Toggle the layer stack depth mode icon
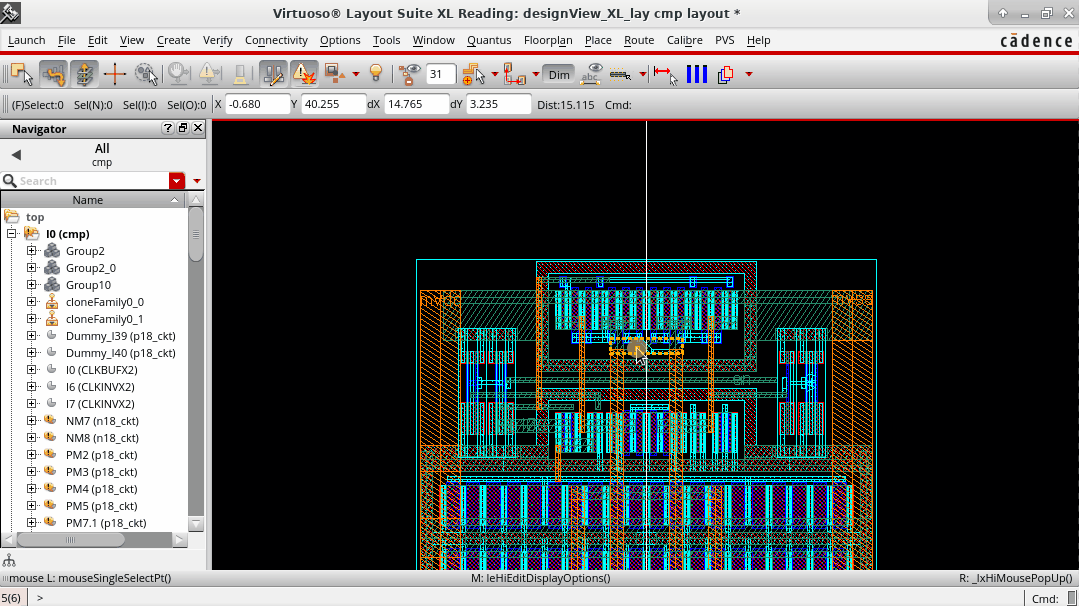Image resolution: width=1079 pixels, height=606 pixels. tap(84, 74)
